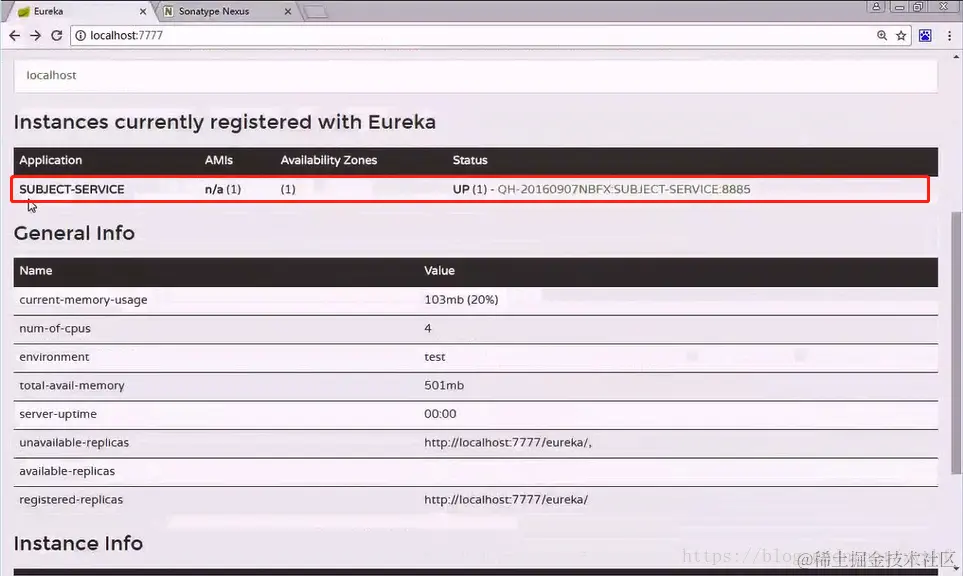Open the Chrome three-dot menu

point(949,36)
